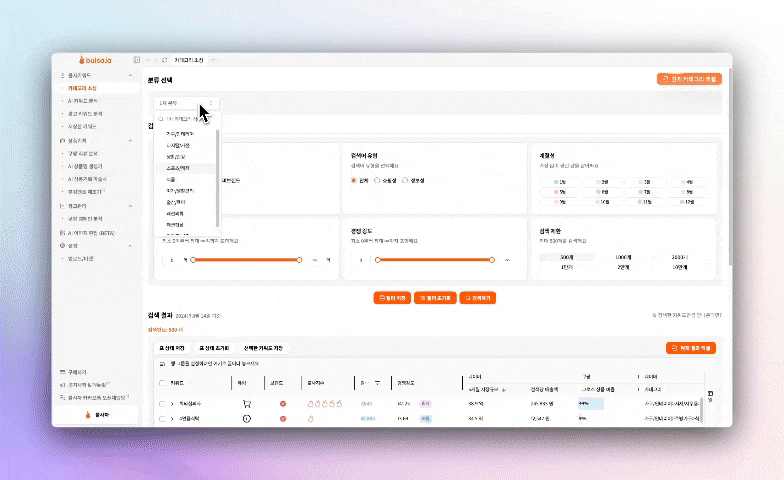Check the second result row checkbox
Screen dimensions: 784x480
[x=162, y=418]
